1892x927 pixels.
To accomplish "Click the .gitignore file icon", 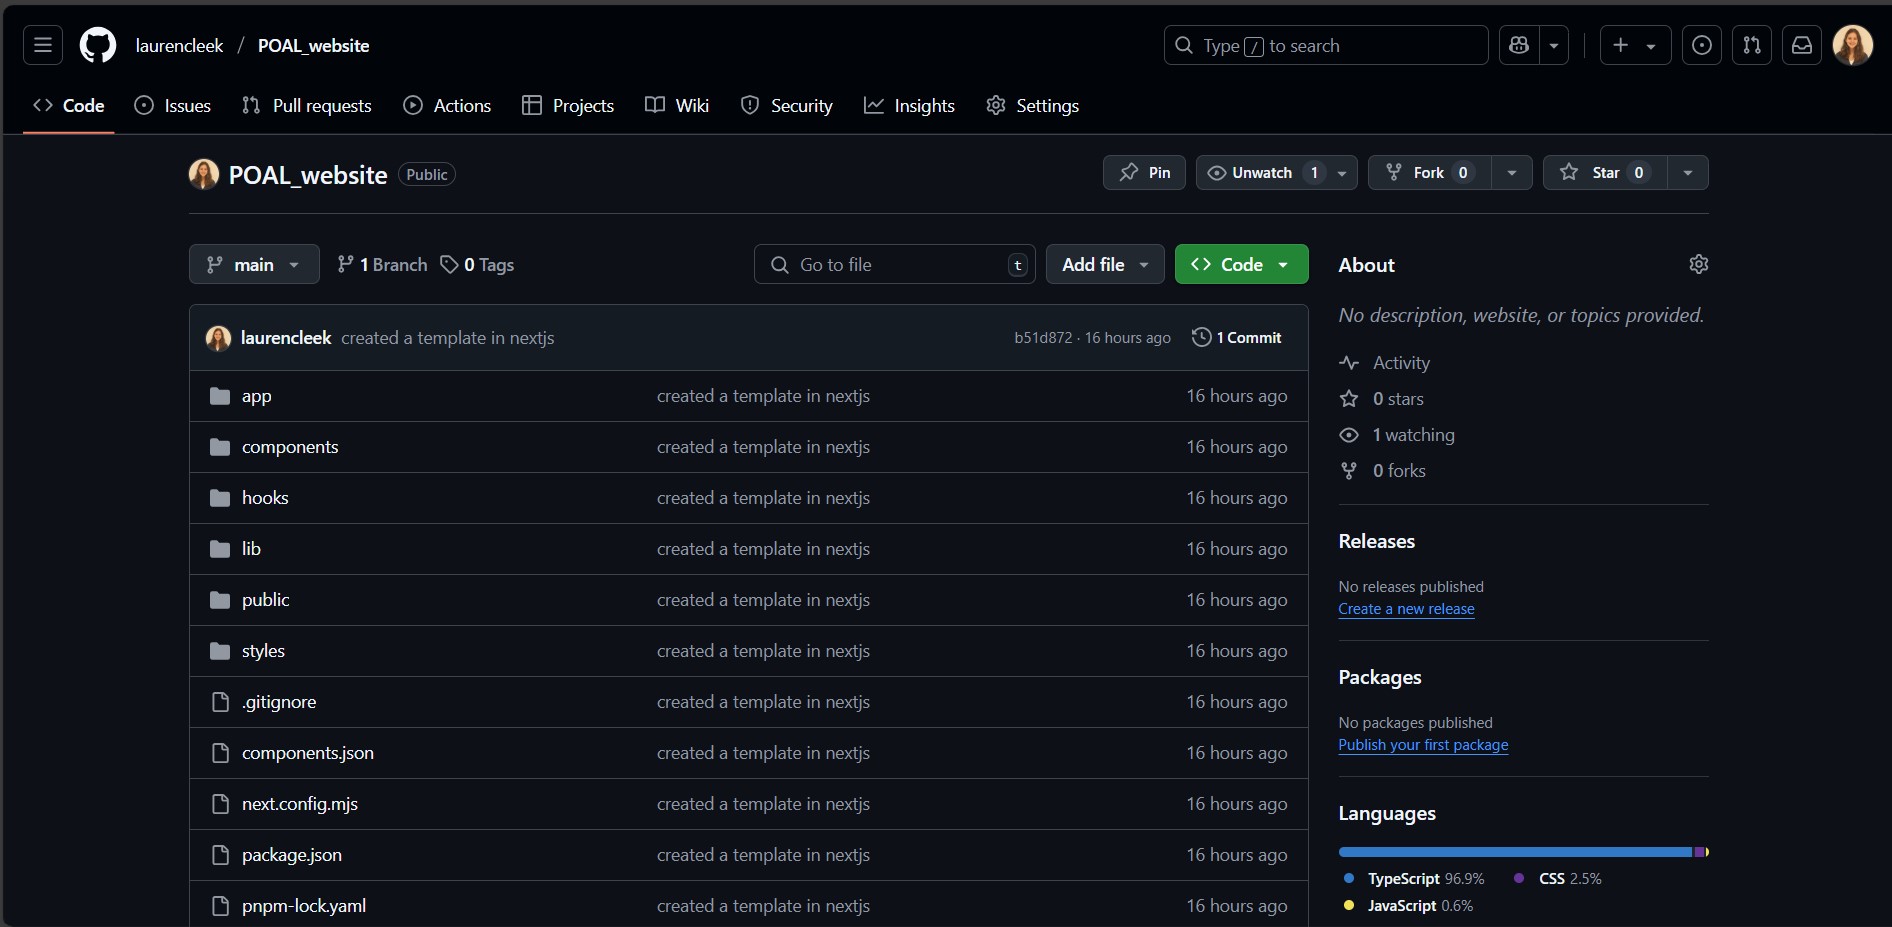I will click(221, 702).
